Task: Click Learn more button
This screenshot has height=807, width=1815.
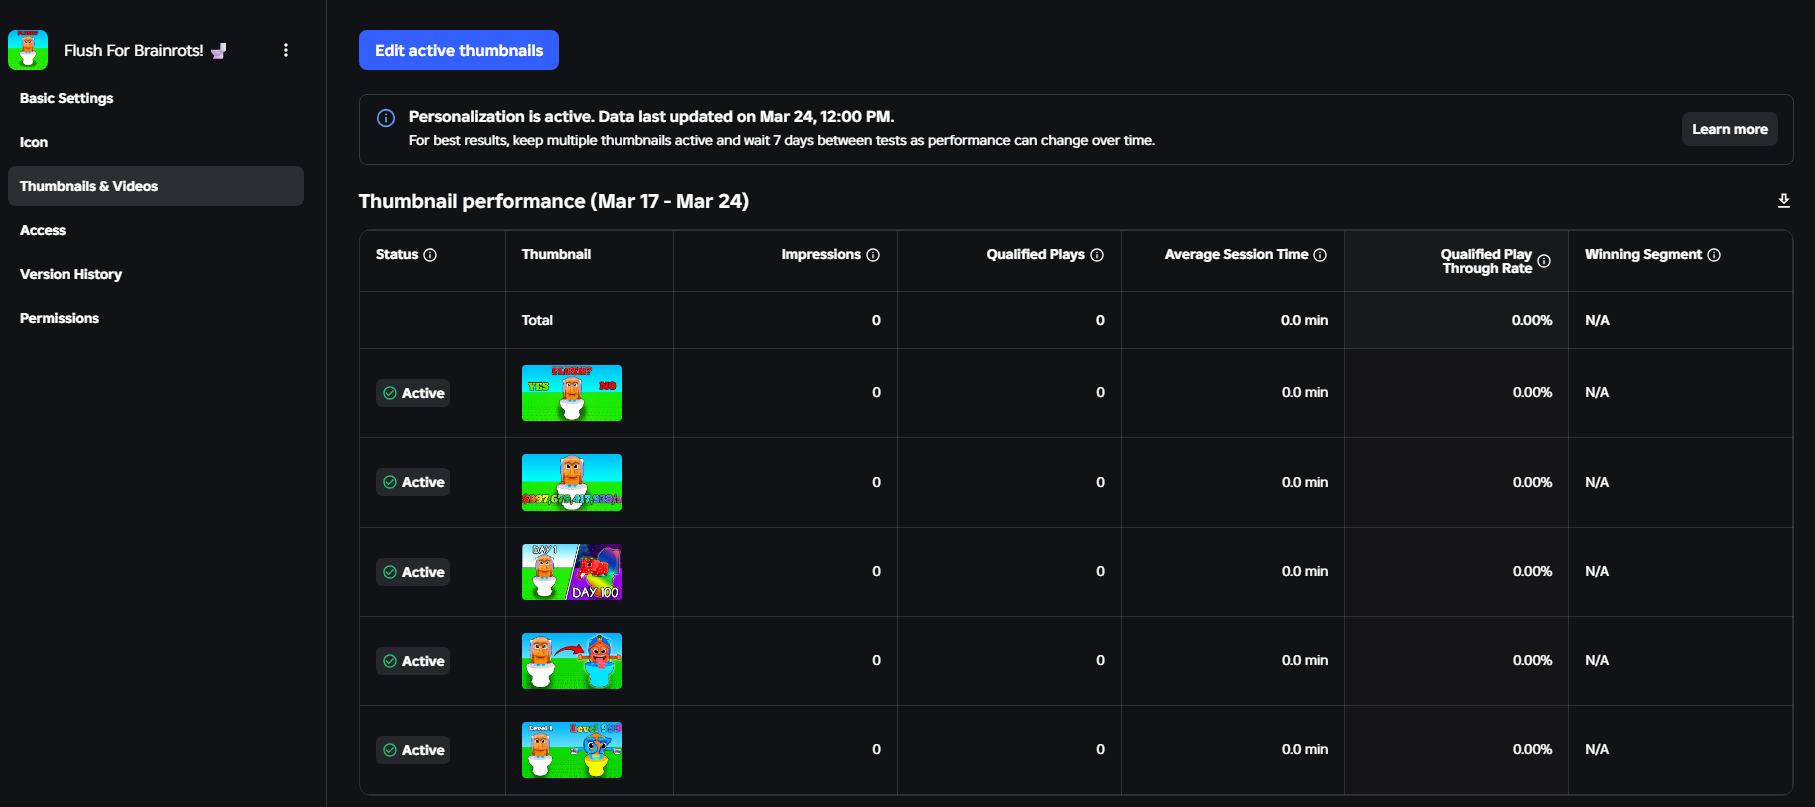Action: (1729, 129)
